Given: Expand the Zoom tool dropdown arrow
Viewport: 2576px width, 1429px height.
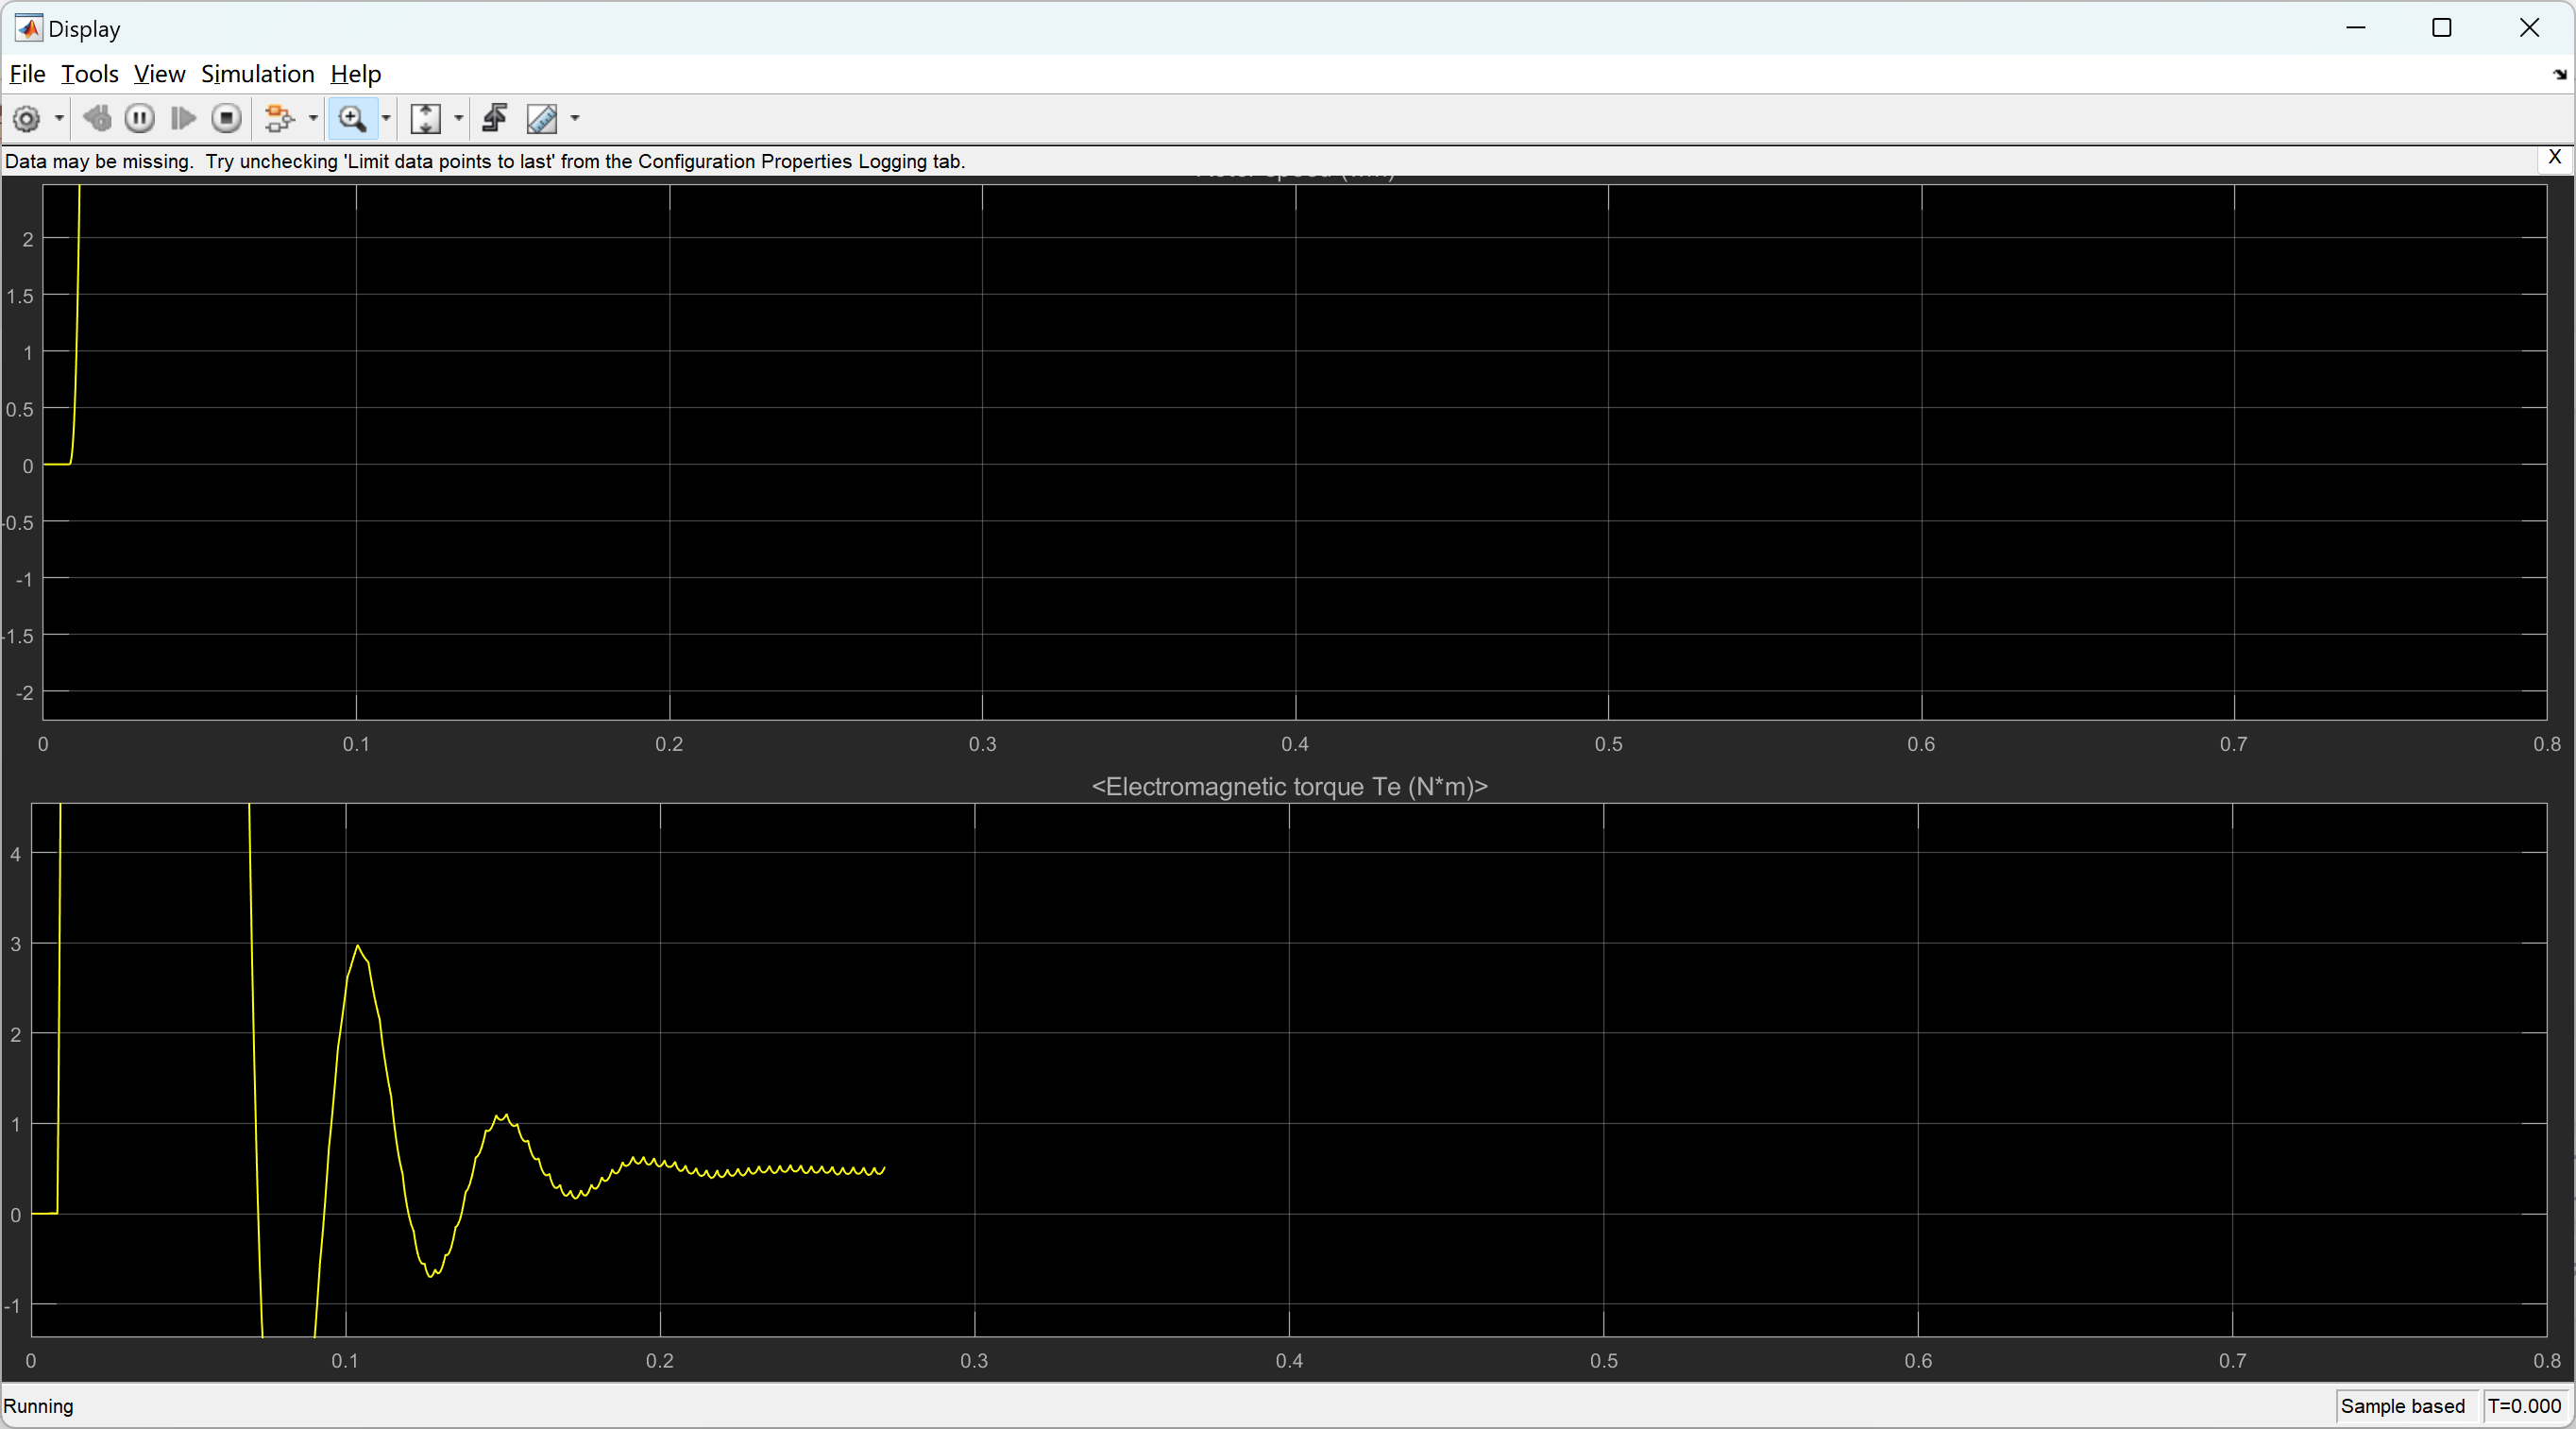Looking at the screenshot, I should 386,119.
